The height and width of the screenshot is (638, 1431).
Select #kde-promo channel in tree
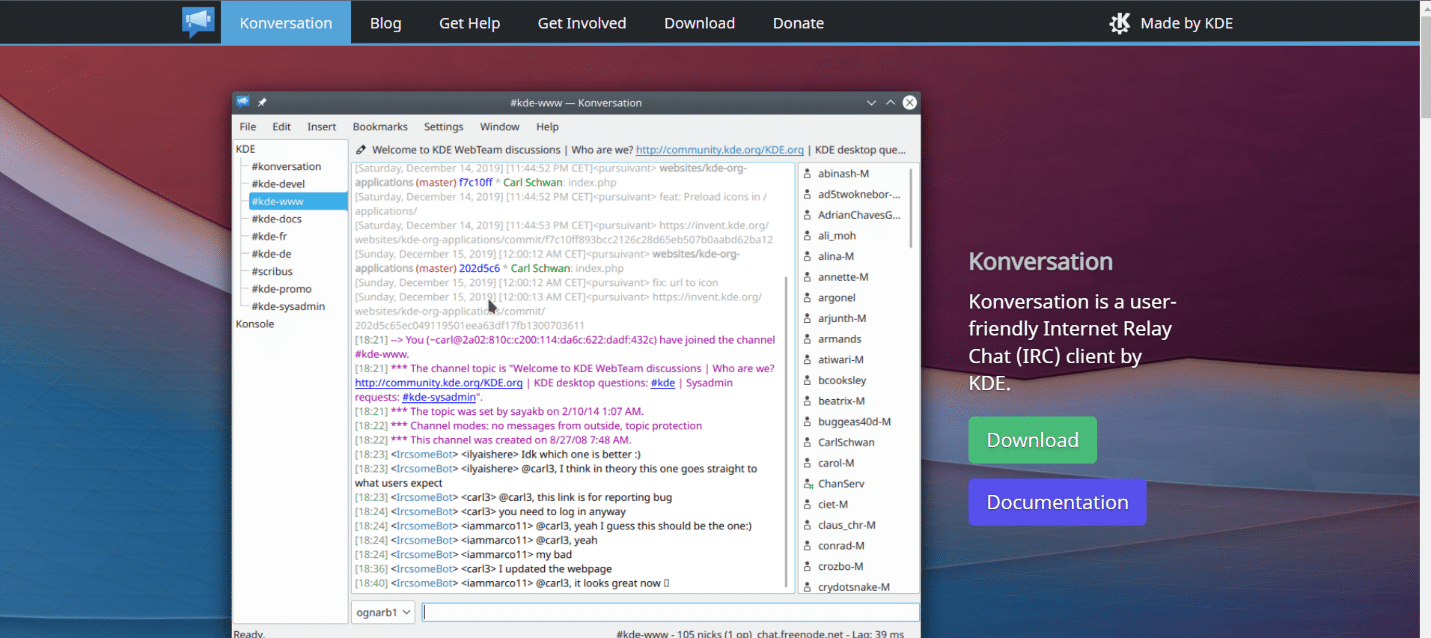coord(281,289)
